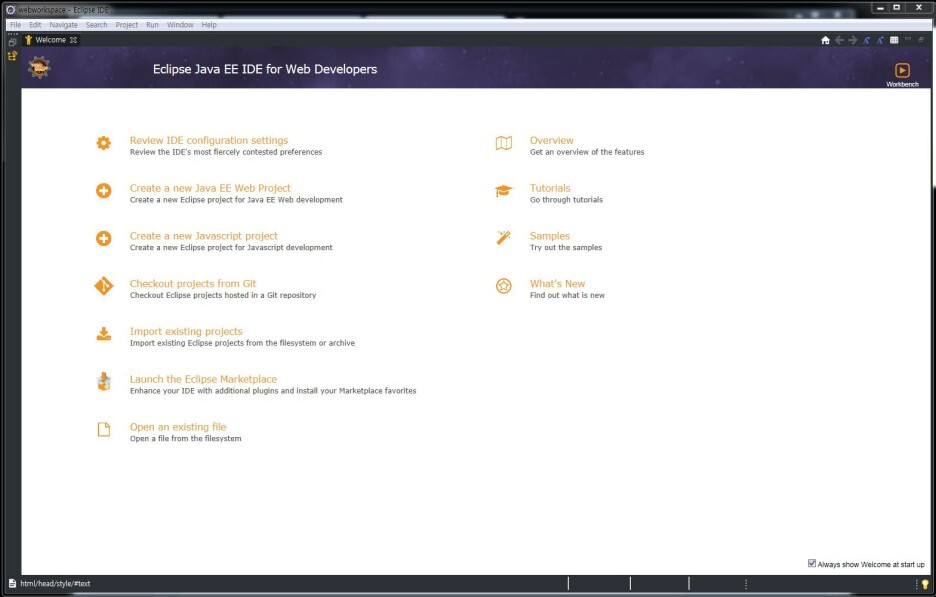Click Create a new Java EE Web Project
This screenshot has height=597, width=936.
click(210, 188)
